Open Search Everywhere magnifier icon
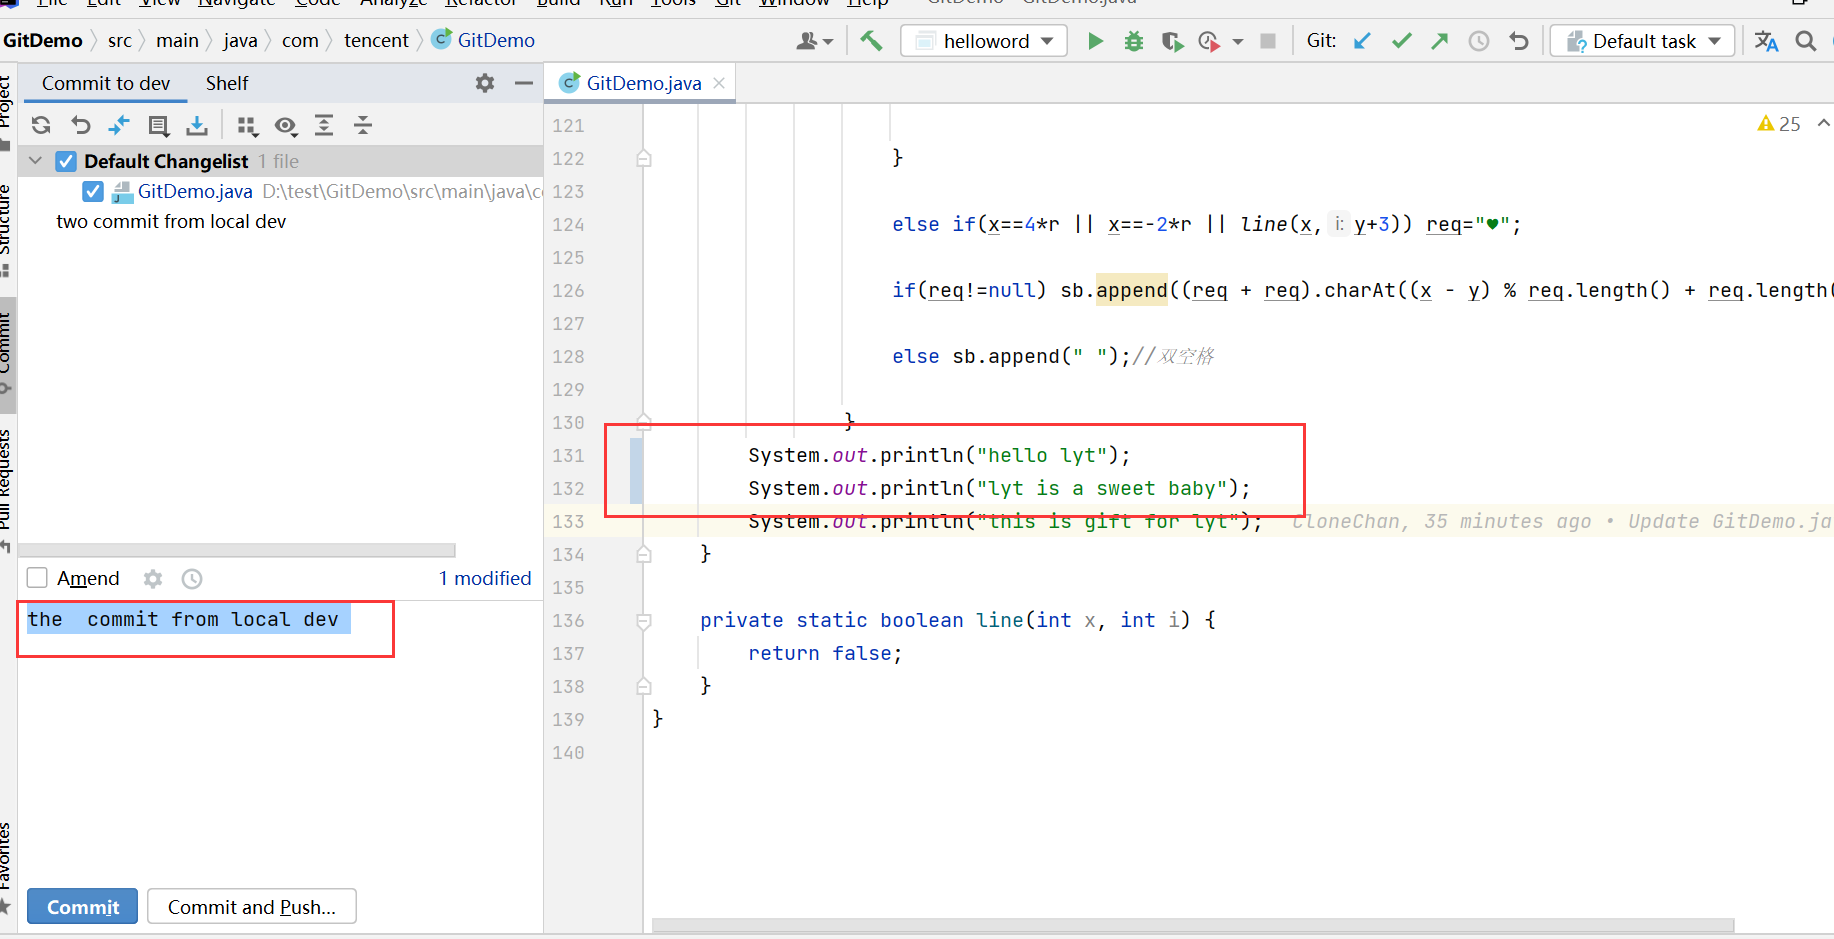Viewport: 1834px width, 939px height. point(1805,41)
